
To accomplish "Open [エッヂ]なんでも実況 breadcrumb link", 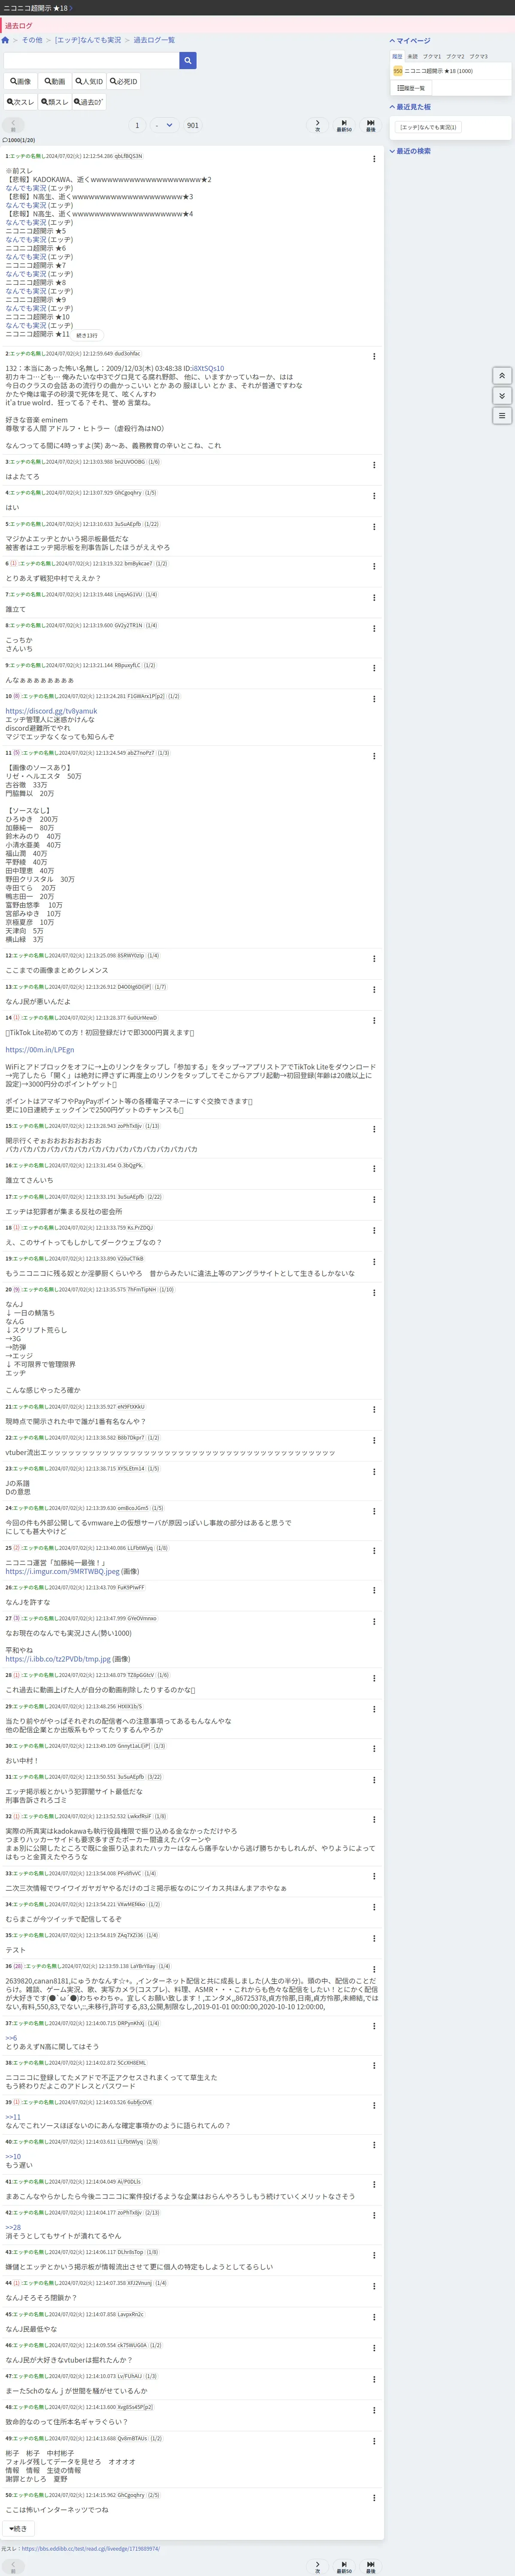I will pyautogui.click(x=88, y=40).
